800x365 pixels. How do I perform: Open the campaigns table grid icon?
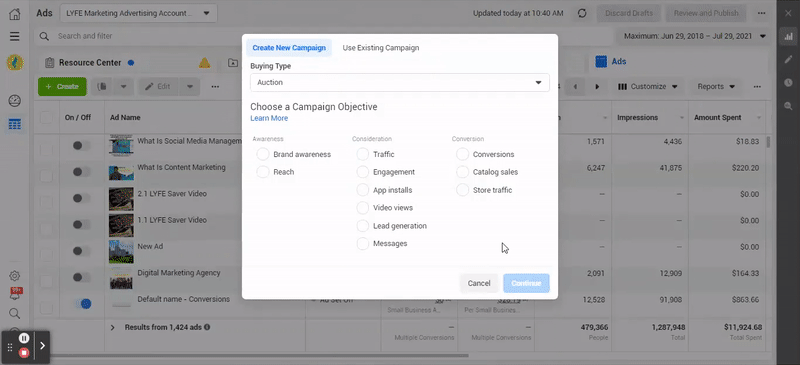coord(15,124)
